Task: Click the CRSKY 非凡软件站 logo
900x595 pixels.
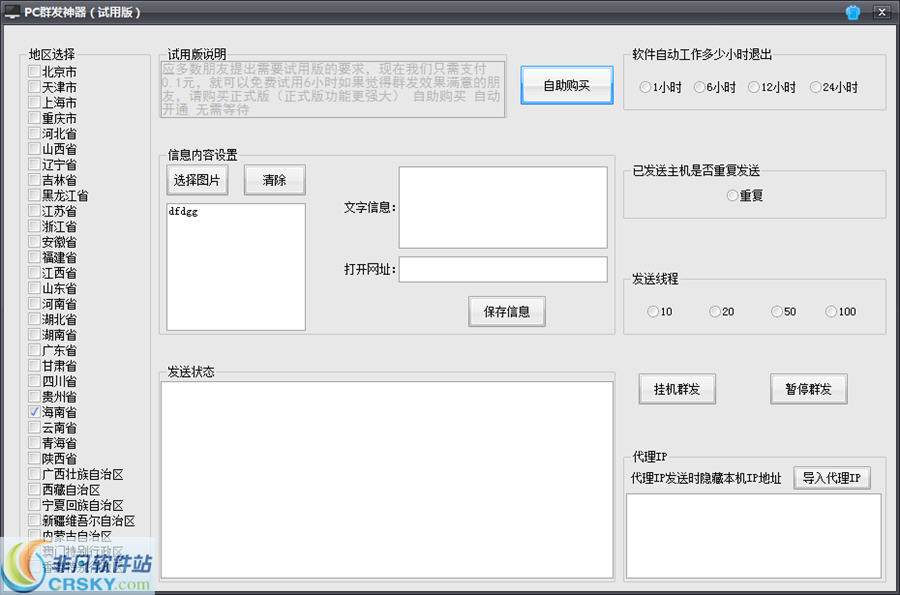Action: pyautogui.click(x=77, y=568)
